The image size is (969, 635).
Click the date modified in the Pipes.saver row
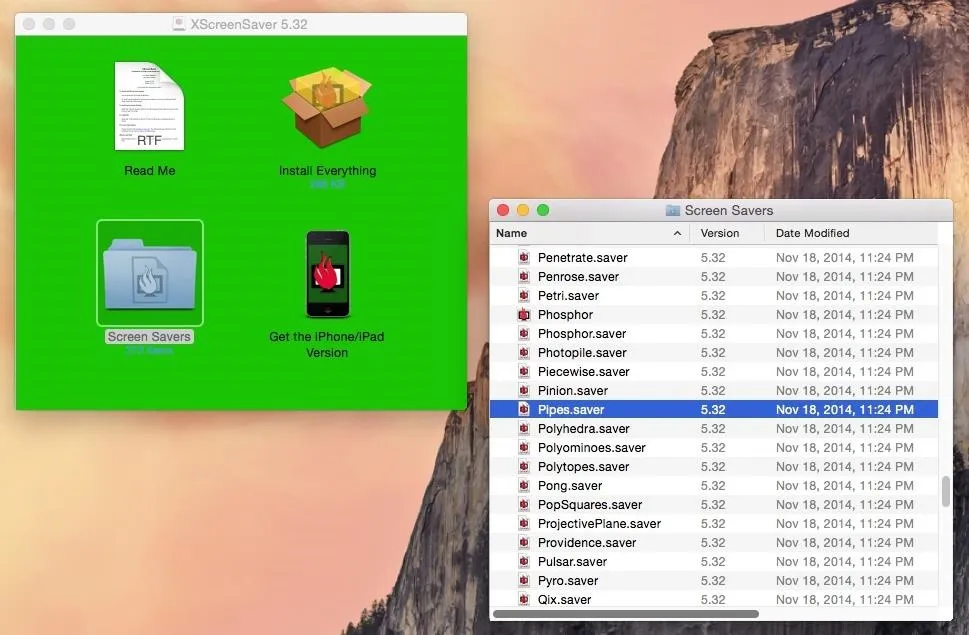[x=845, y=410]
